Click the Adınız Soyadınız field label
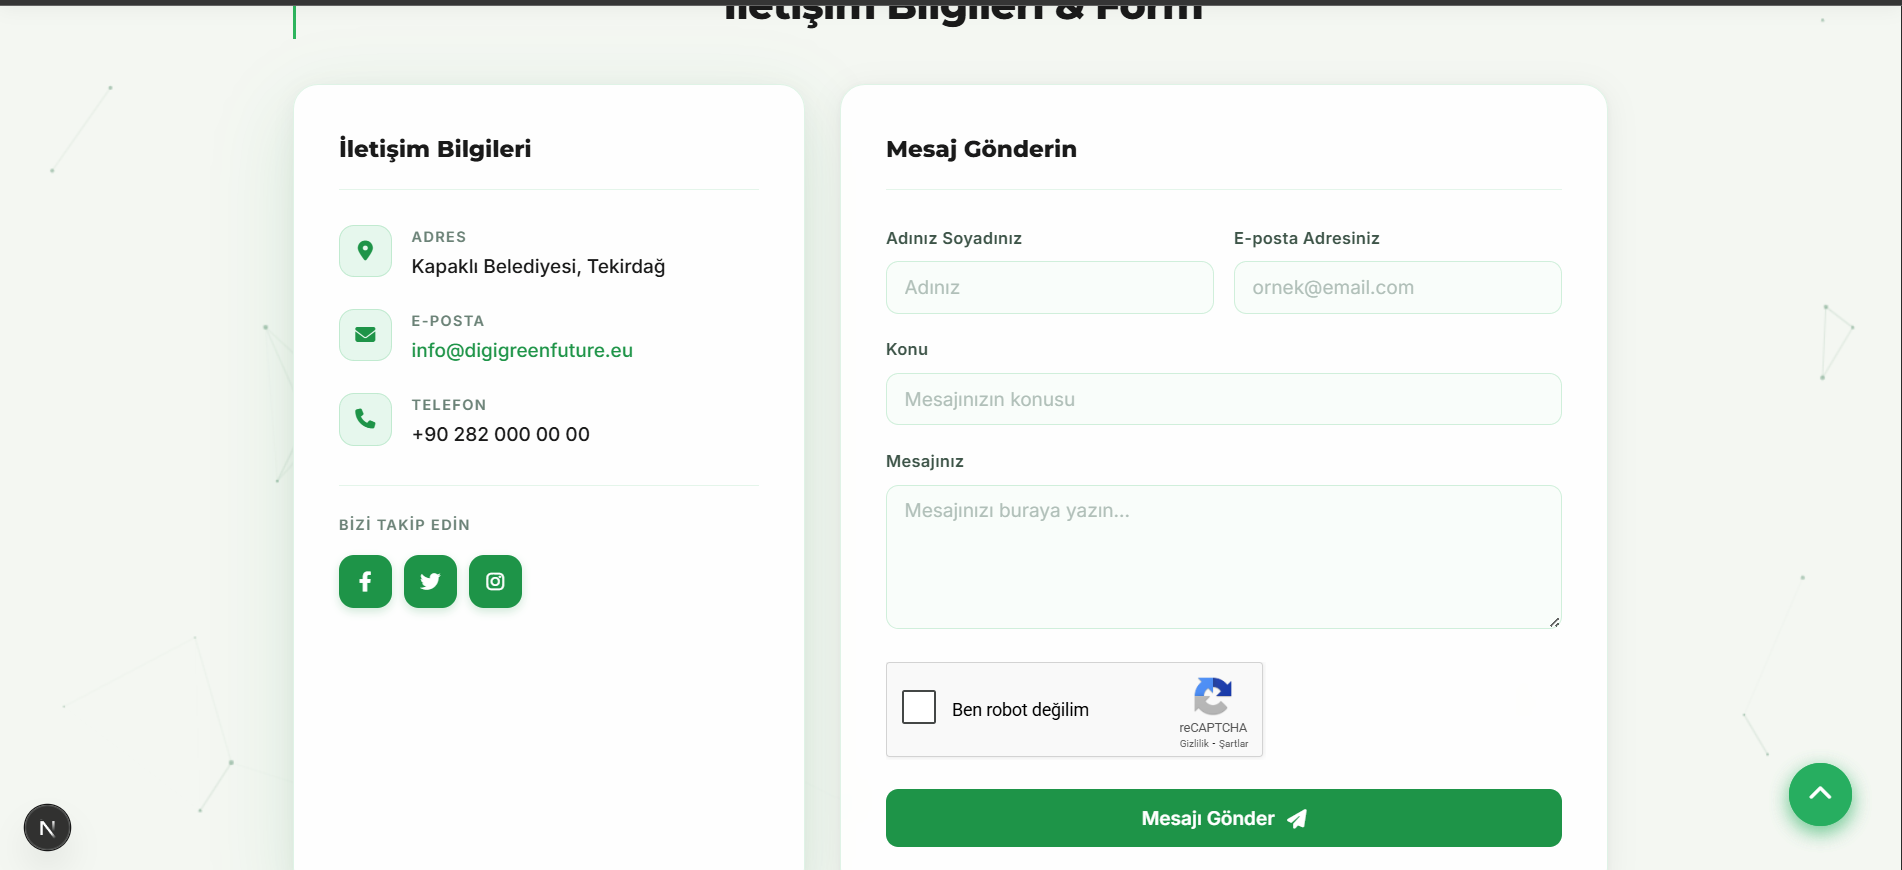 coord(954,238)
